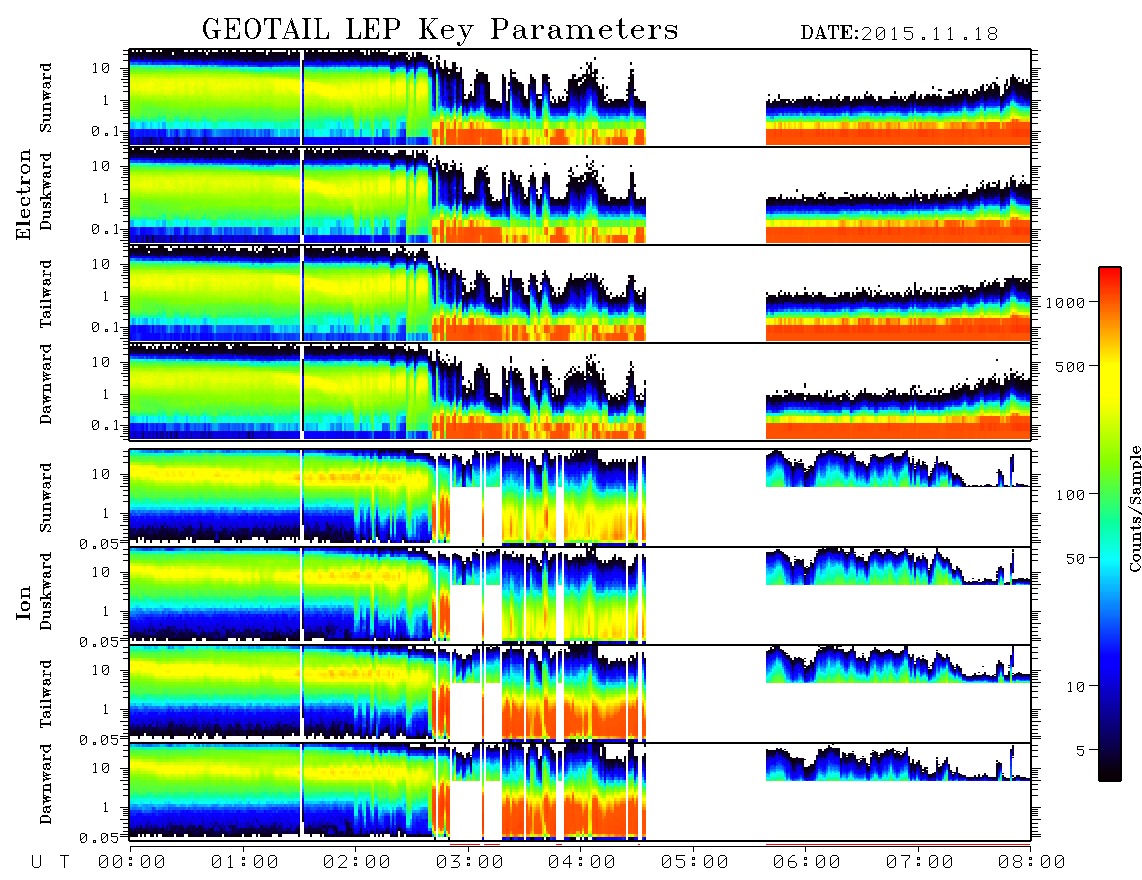
Task: Click the red top of the colorbar
Action: pyautogui.click(x=1110, y=277)
